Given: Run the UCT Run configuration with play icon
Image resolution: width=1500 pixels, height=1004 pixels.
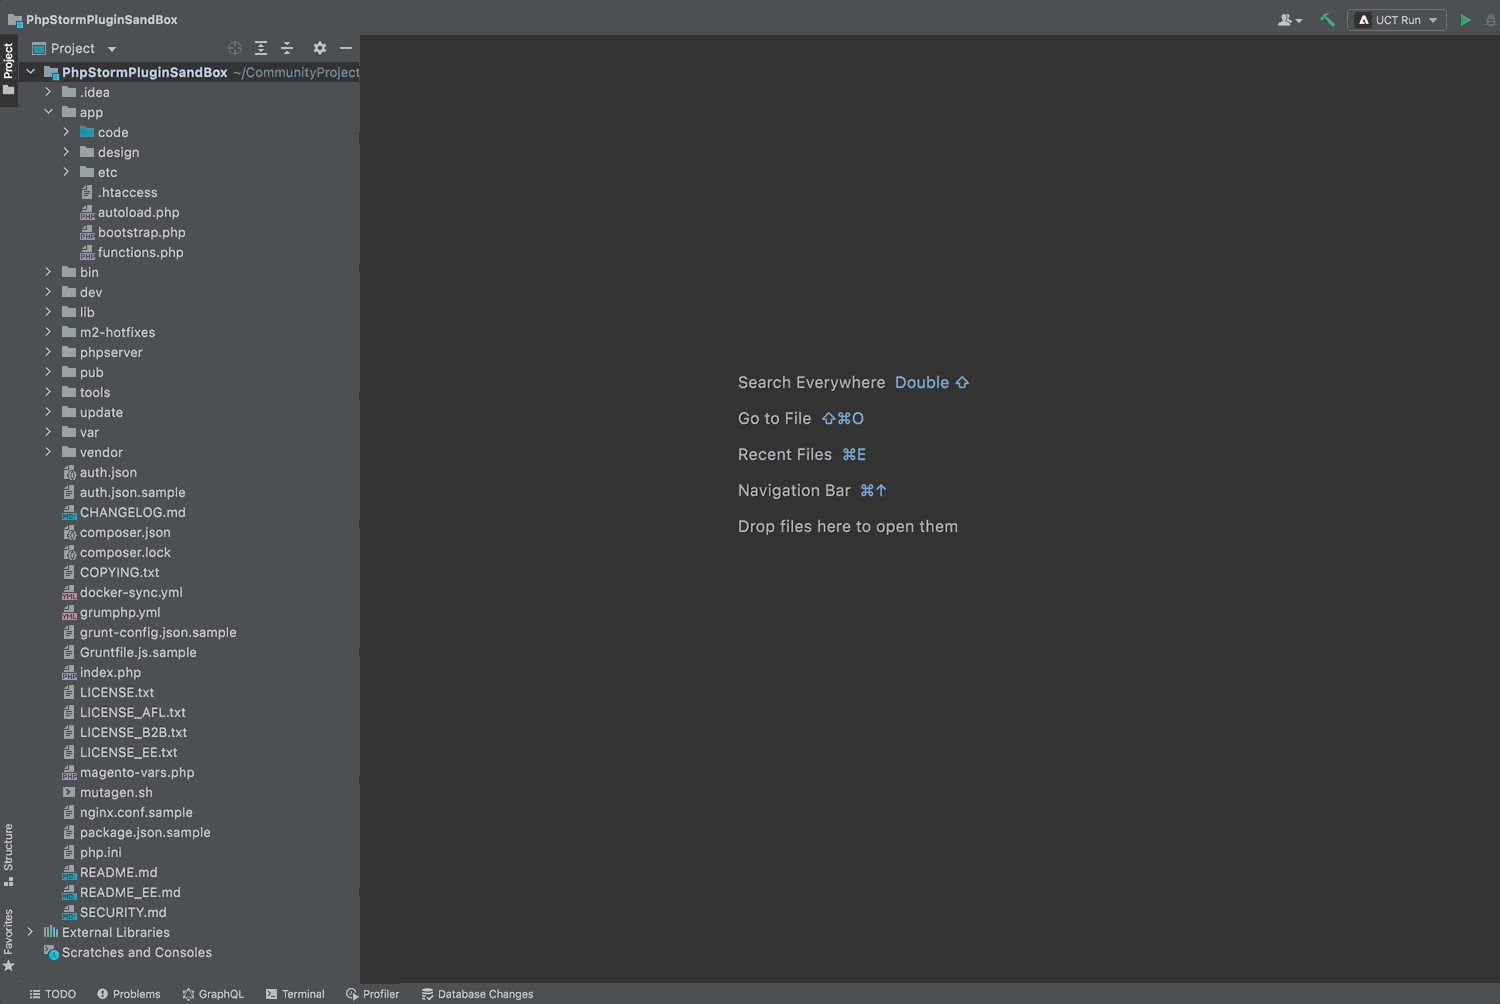Looking at the screenshot, I should point(1465,20).
